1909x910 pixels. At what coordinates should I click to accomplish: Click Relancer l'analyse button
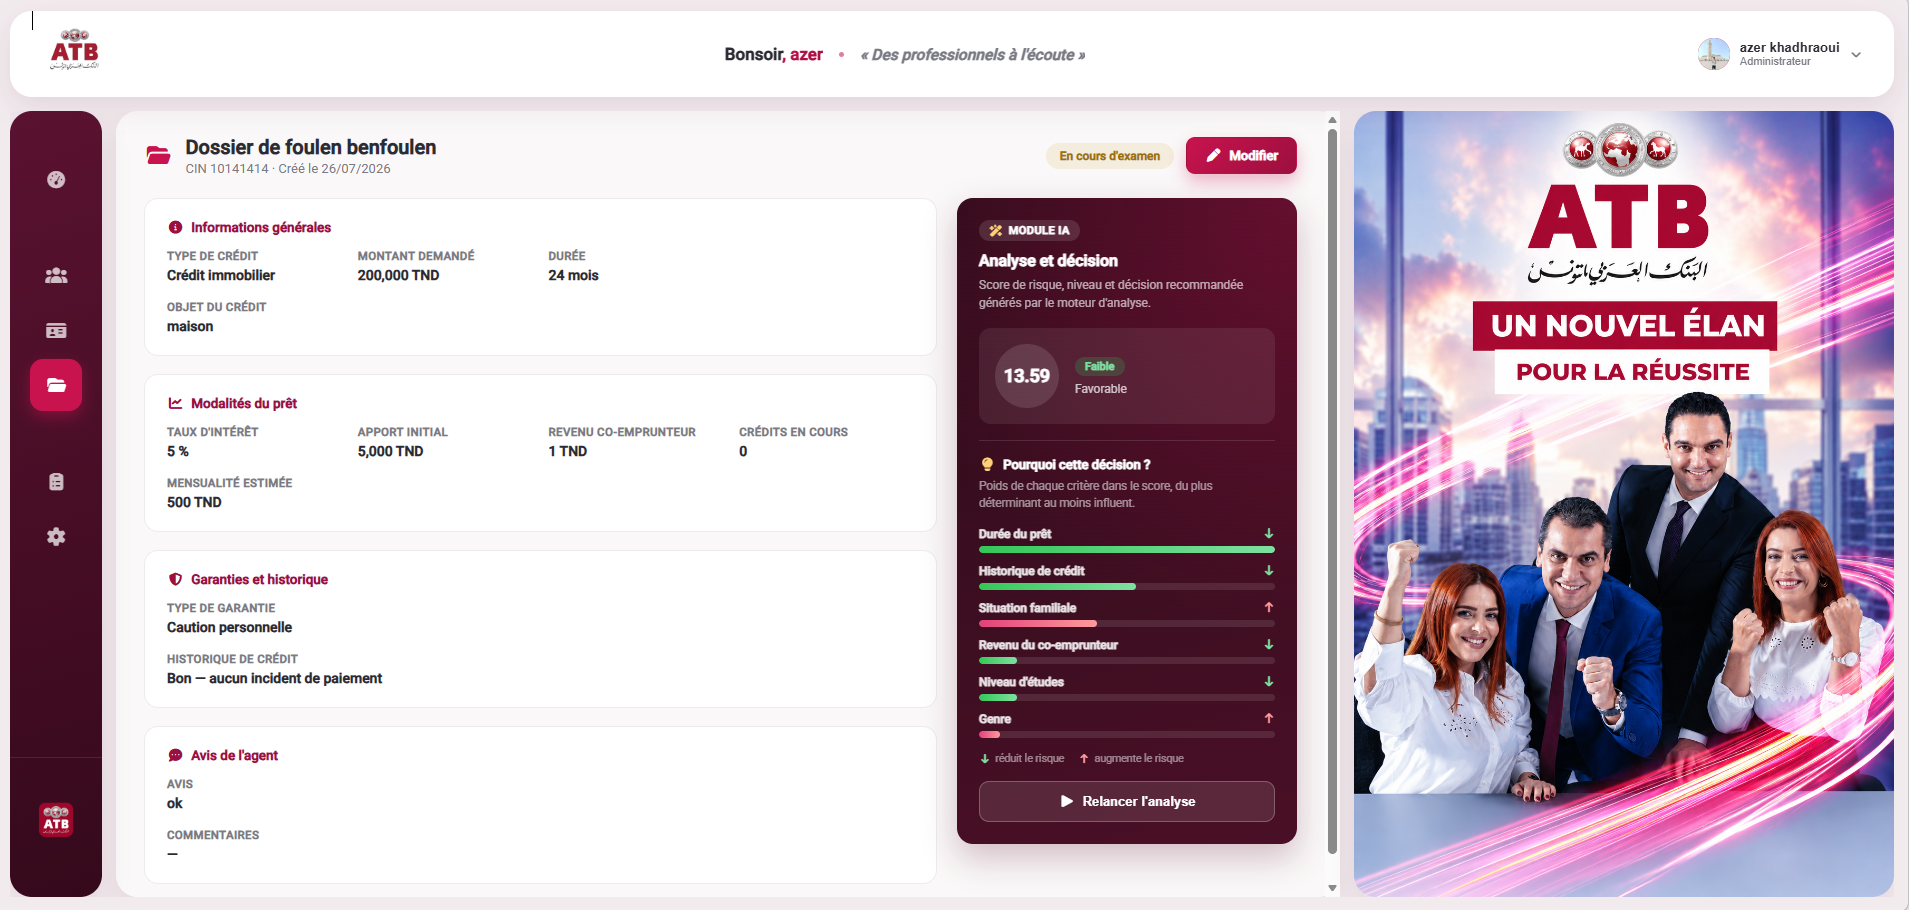(1127, 801)
